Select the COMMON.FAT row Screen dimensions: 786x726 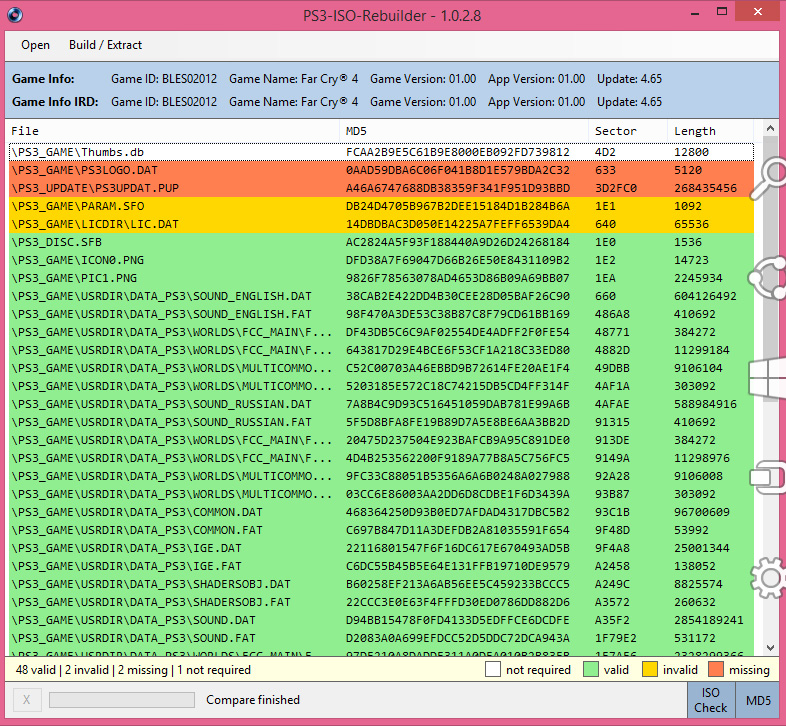[381, 530]
